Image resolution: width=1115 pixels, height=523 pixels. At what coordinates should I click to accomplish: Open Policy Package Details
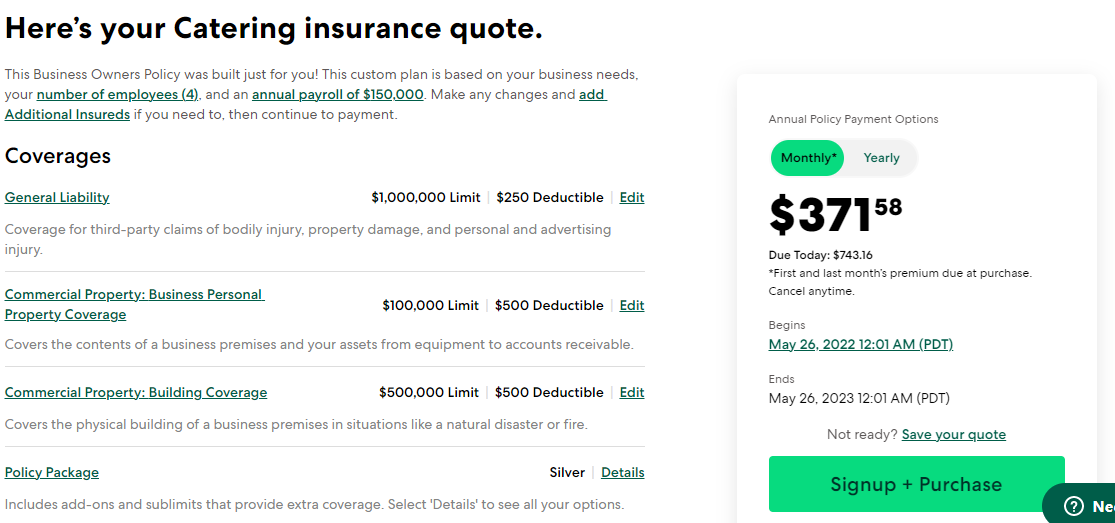tap(622, 473)
